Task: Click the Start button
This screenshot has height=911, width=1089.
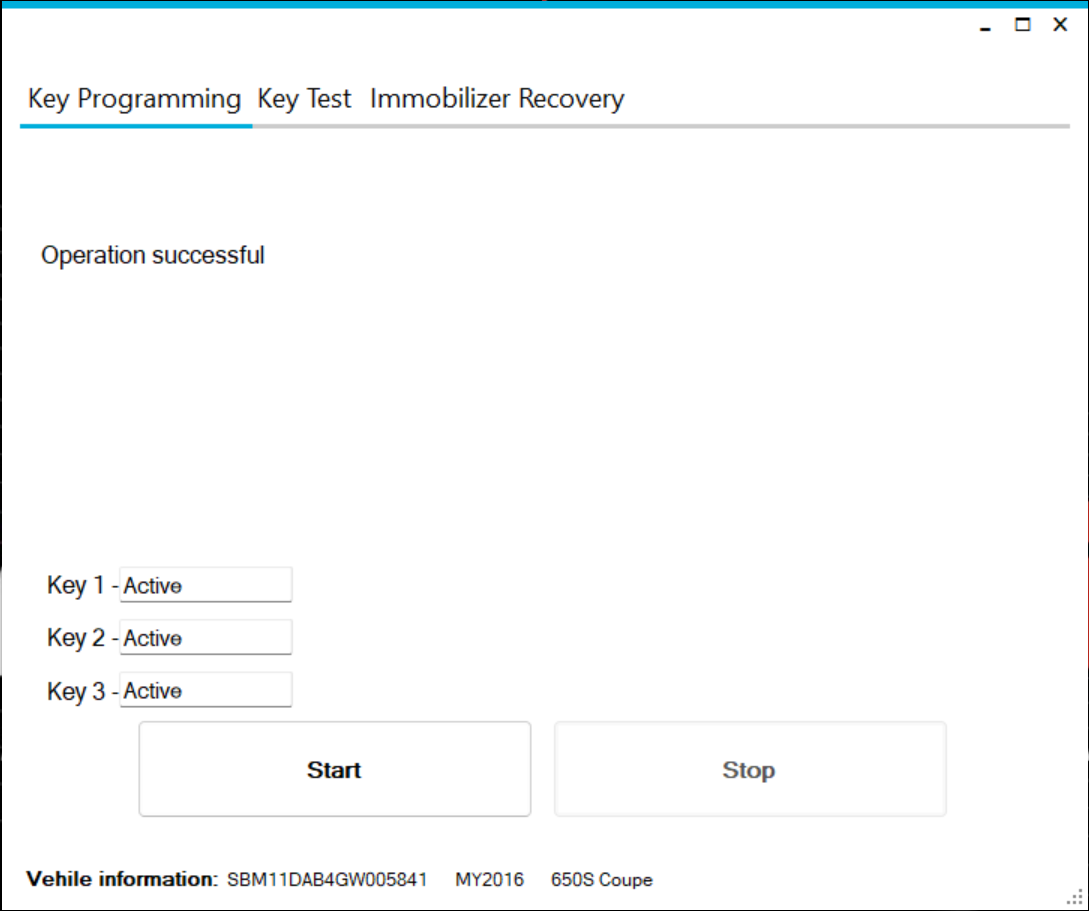Action: click(x=335, y=768)
